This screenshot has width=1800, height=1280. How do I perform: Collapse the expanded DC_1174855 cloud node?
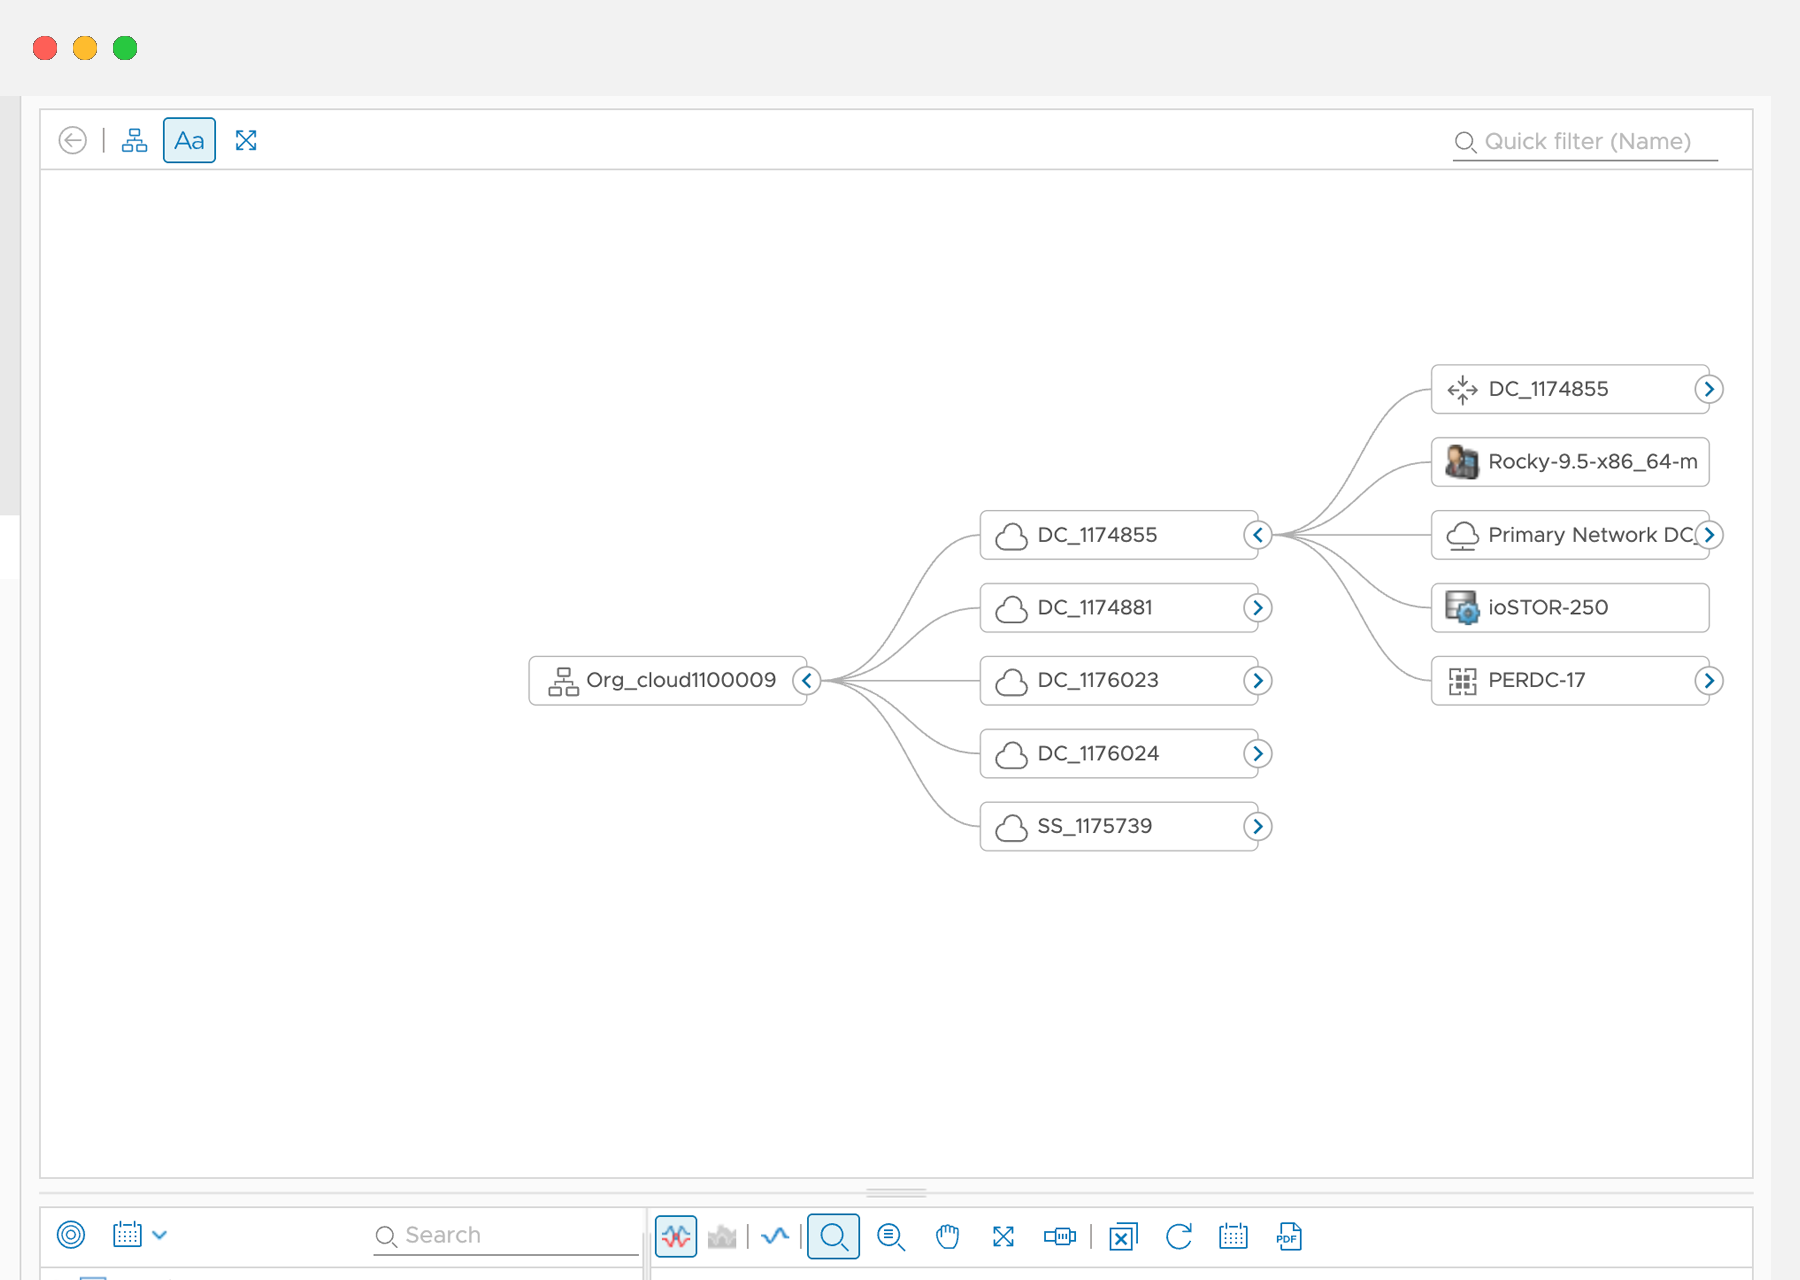1257,535
